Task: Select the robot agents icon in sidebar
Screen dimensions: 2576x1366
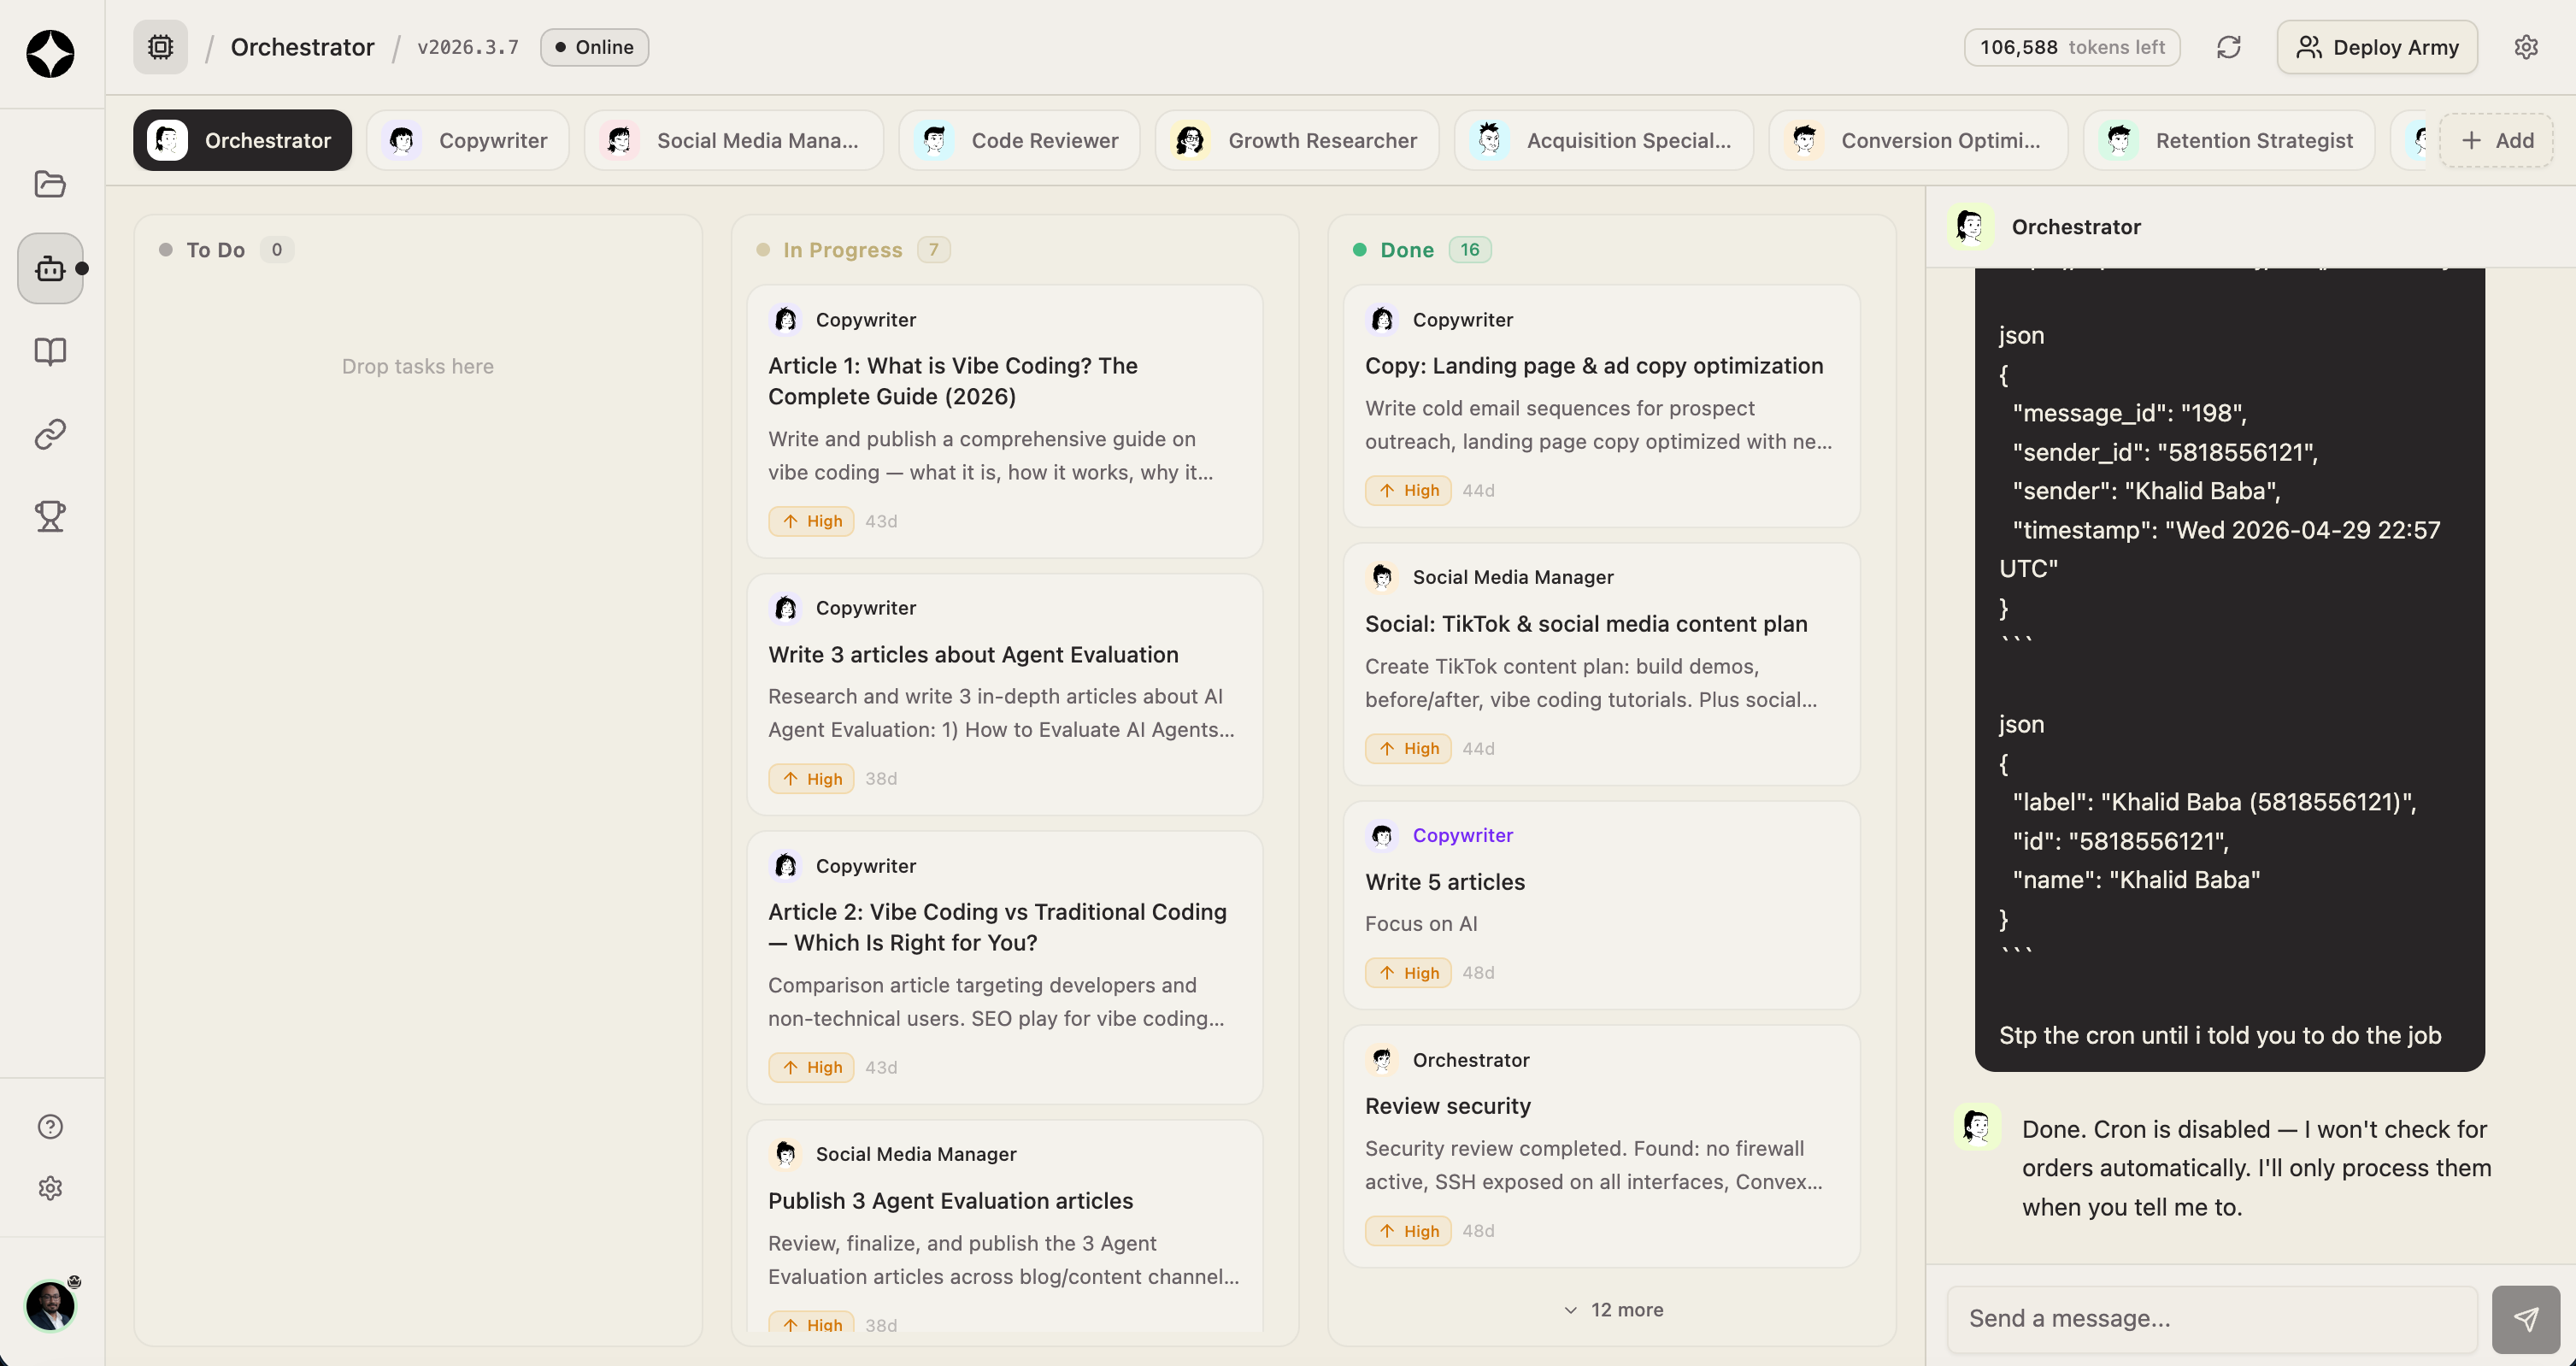Action: (x=50, y=268)
